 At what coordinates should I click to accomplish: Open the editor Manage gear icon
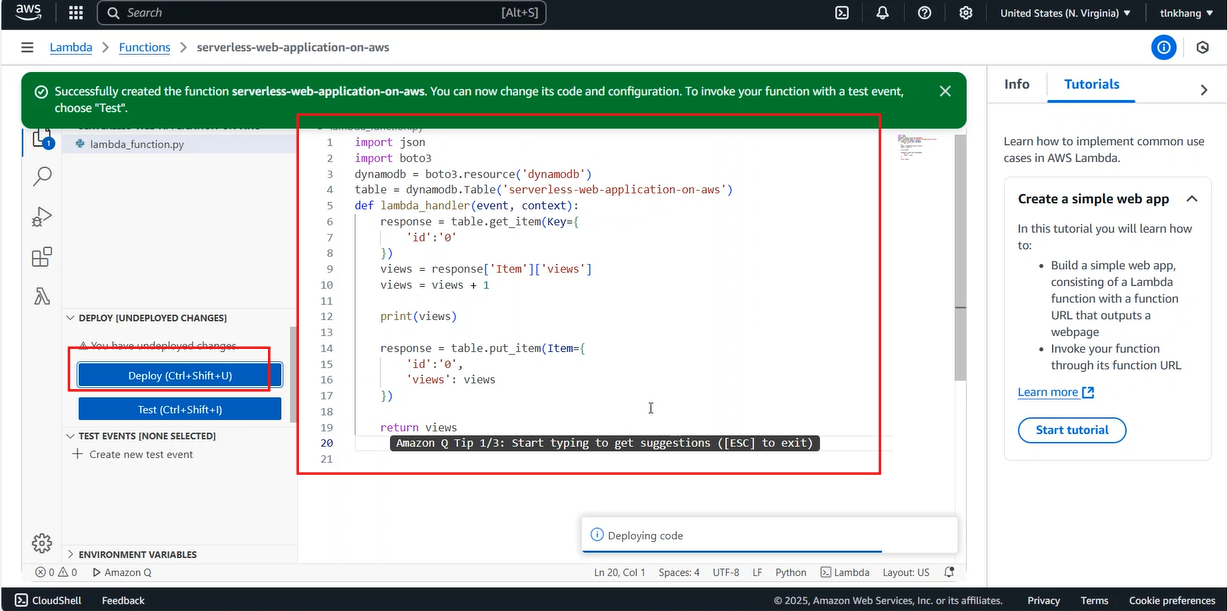tap(42, 543)
